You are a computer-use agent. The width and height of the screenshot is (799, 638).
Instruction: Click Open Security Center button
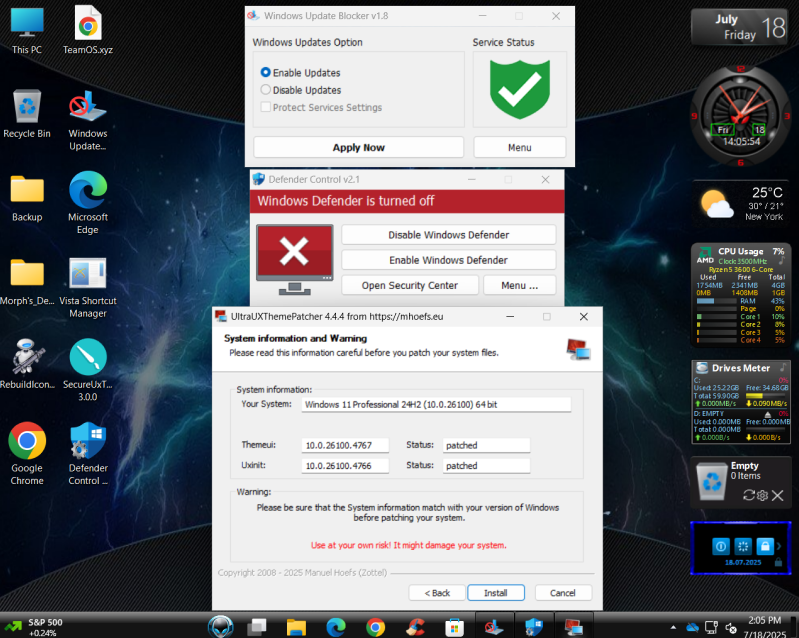pyautogui.click(x=410, y=285)
